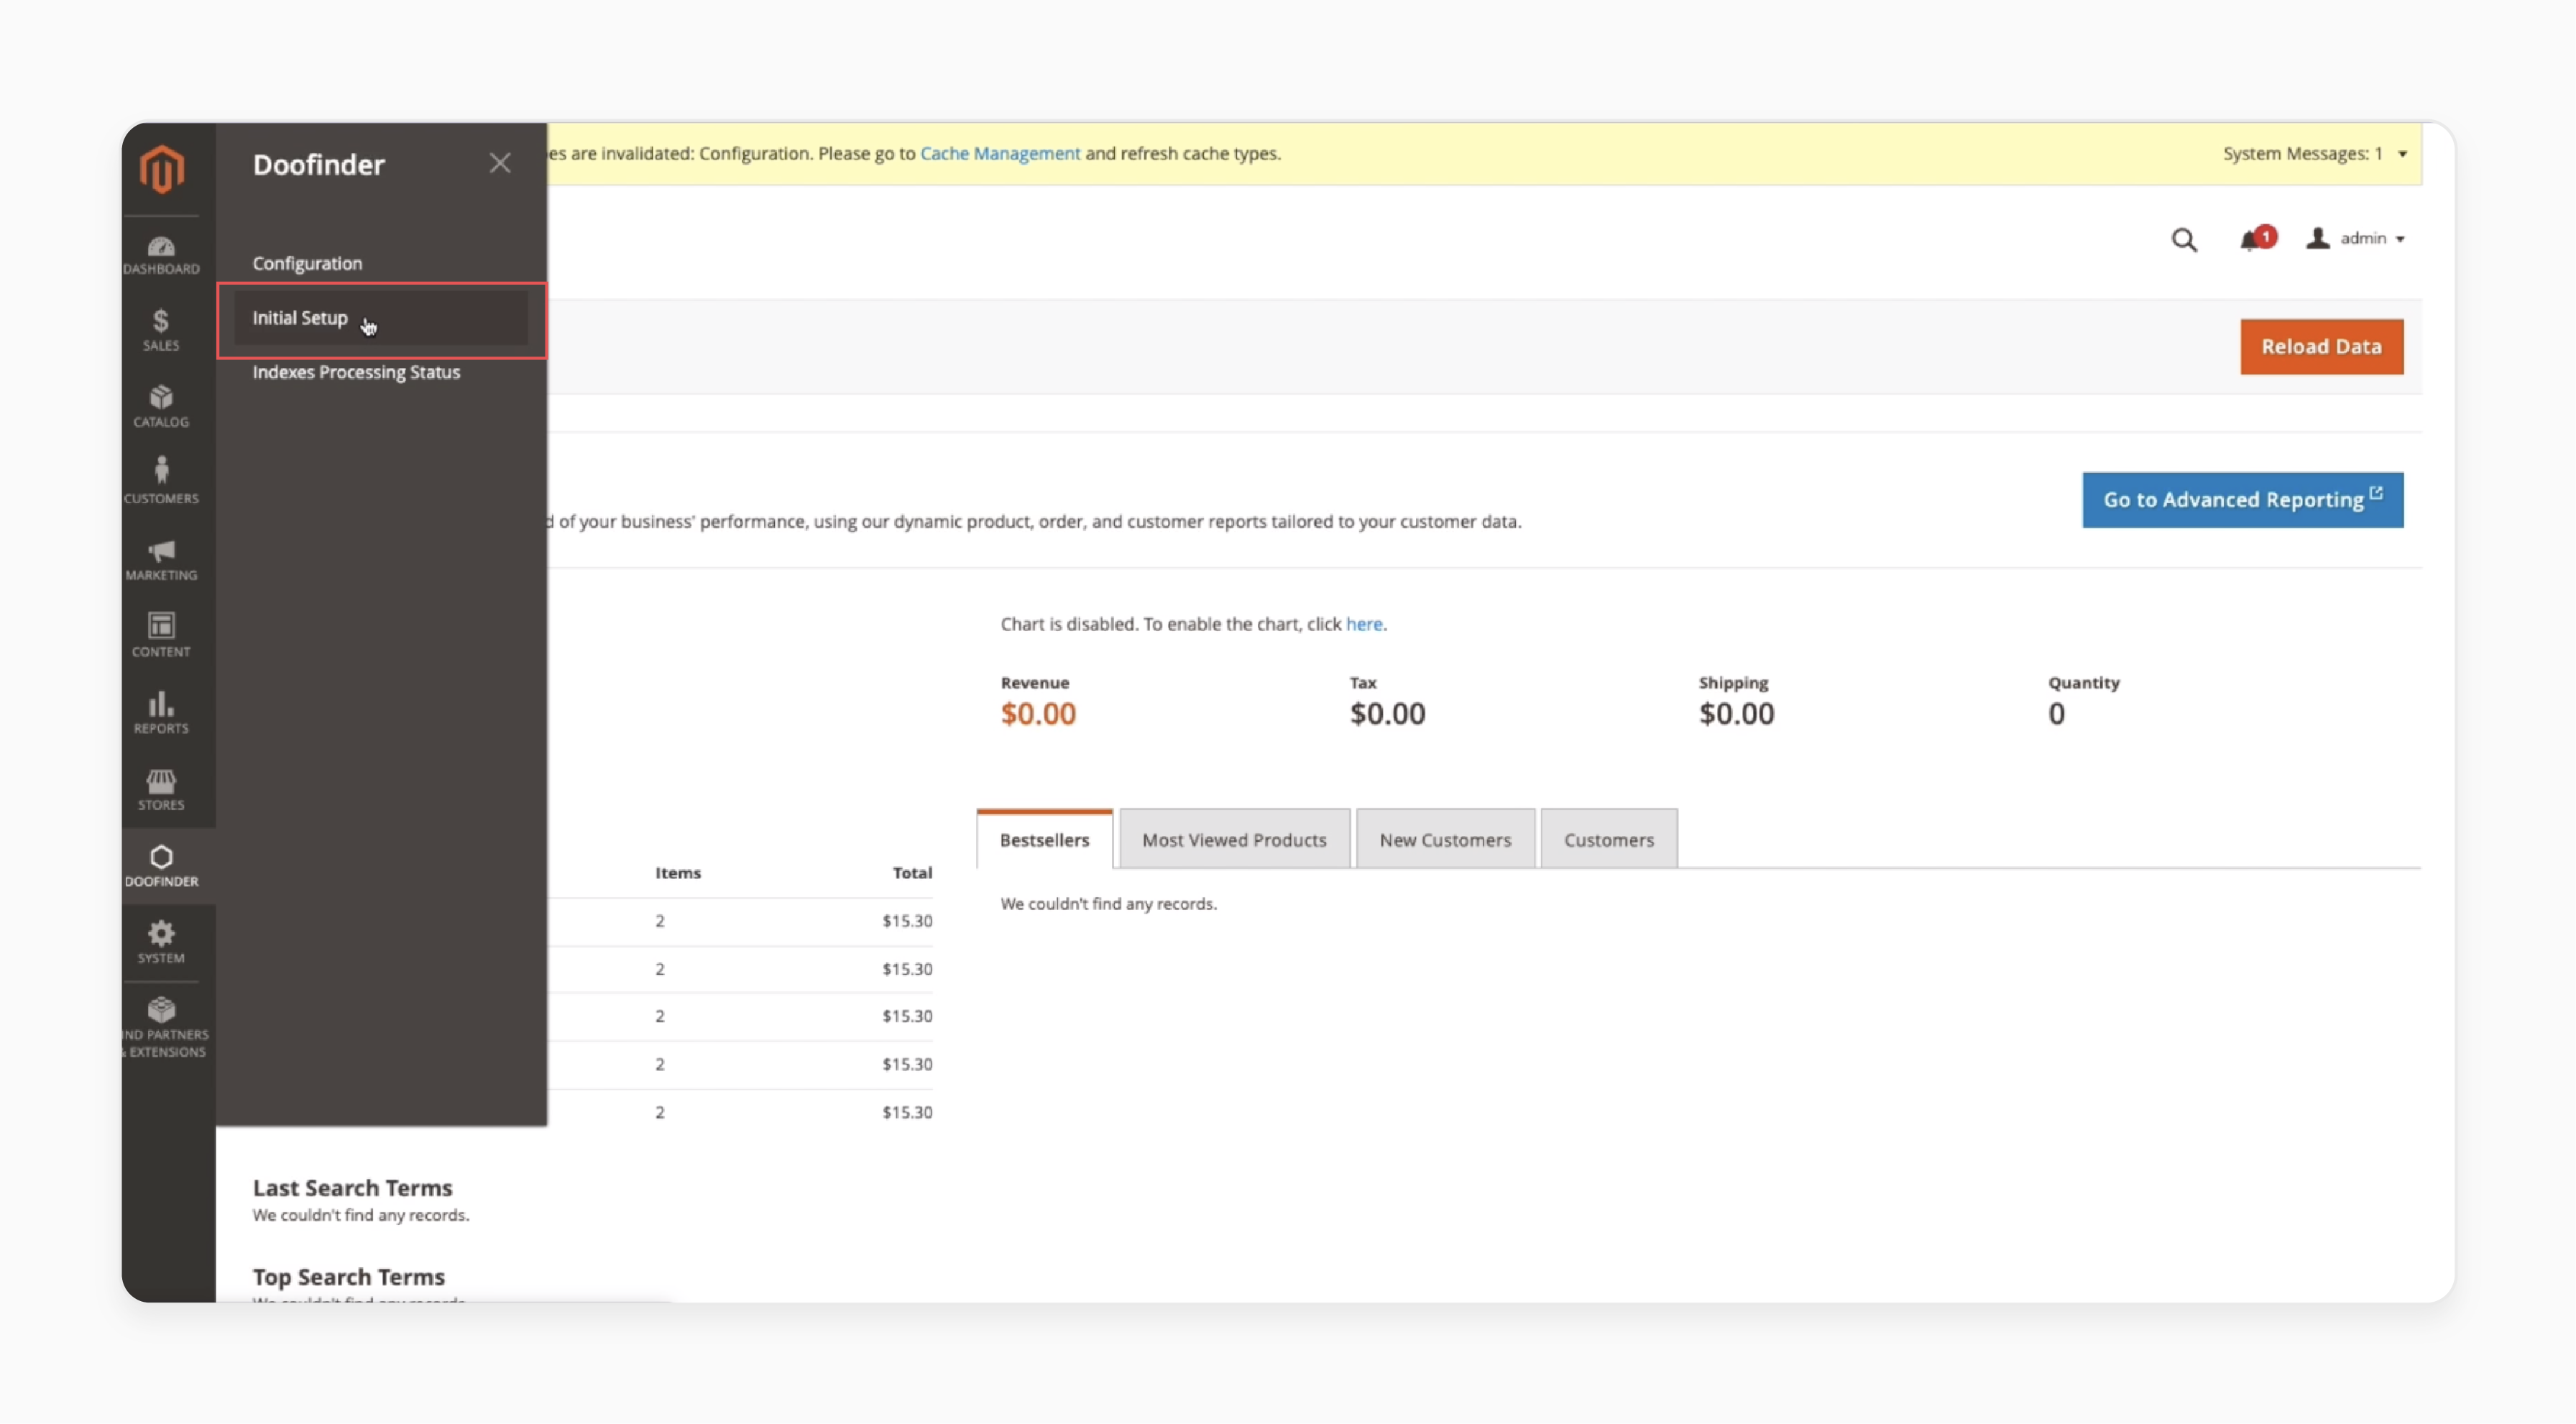Image resolution: width=2576 pixels, height=1424 pixels.
Task: Click the Revenue value $0.00
Action: 1038,714
